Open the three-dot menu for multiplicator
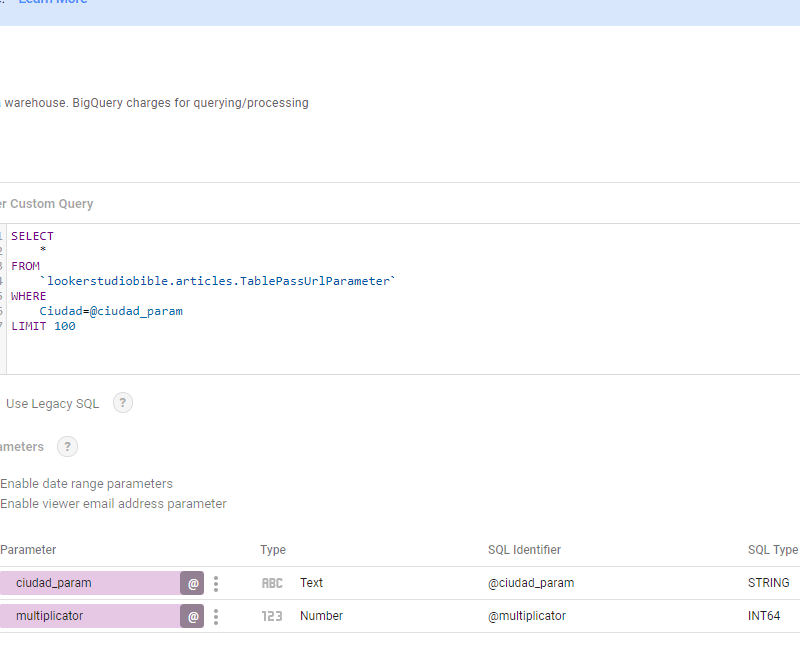The width and height of the screenshot is (800, 650). coord(216,616)
